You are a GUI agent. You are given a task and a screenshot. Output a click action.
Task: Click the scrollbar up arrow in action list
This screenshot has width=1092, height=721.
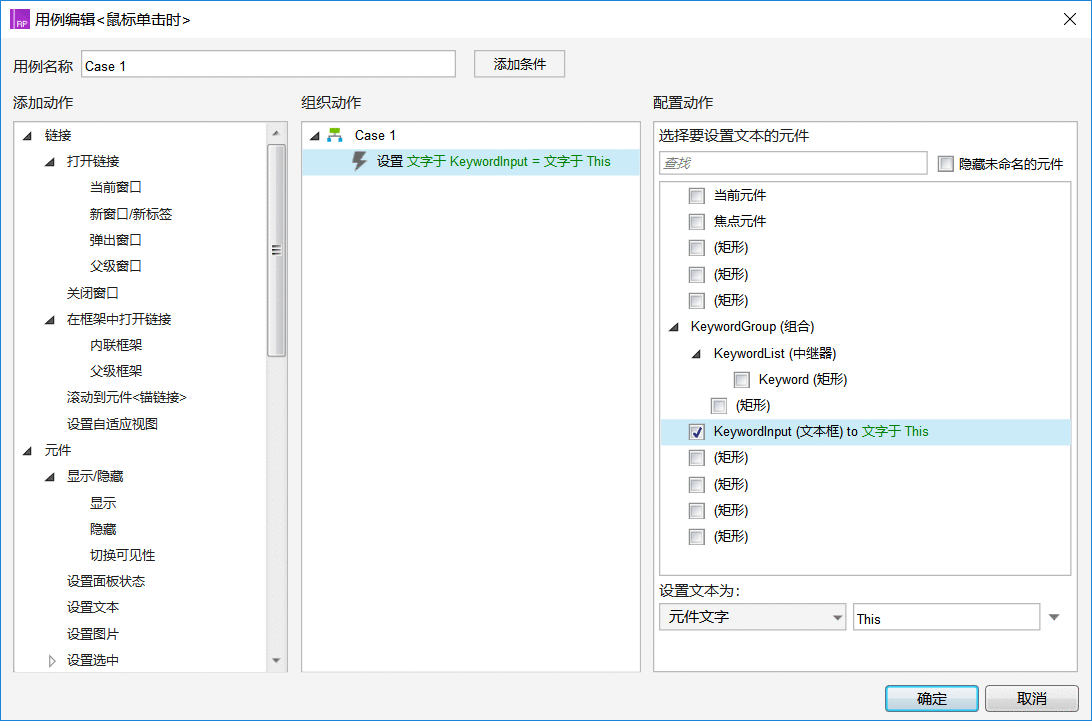coord(276,133)
